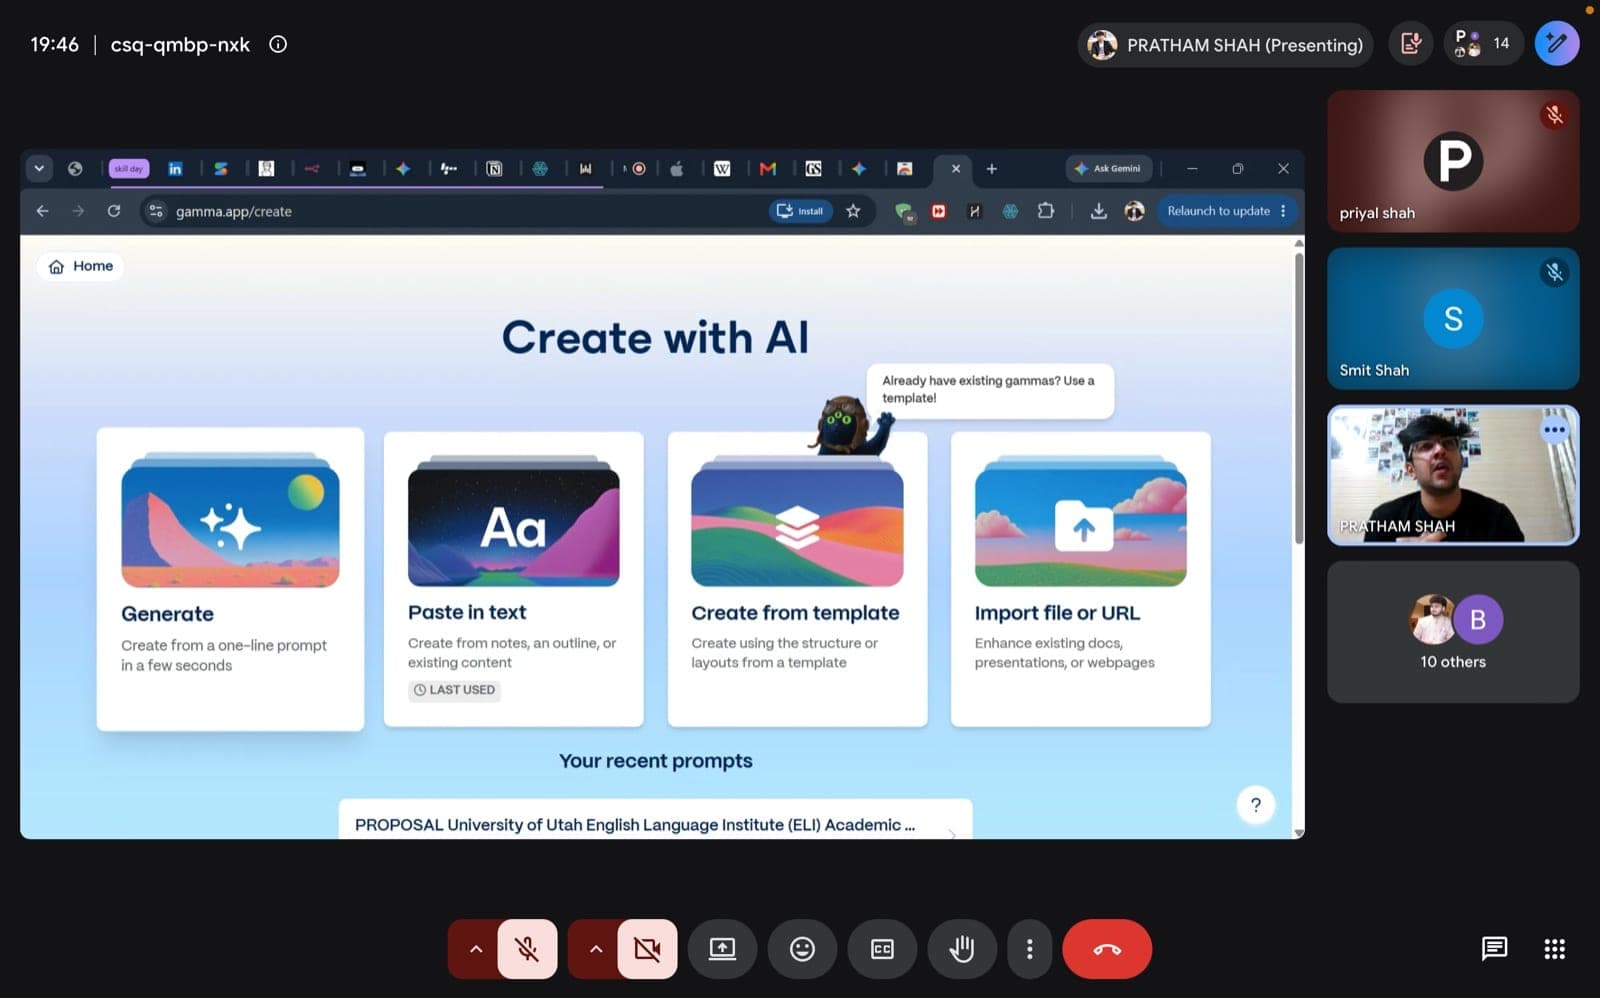
Task: Click the 'Your recent prompts' heading
Action: coord(655,761)
